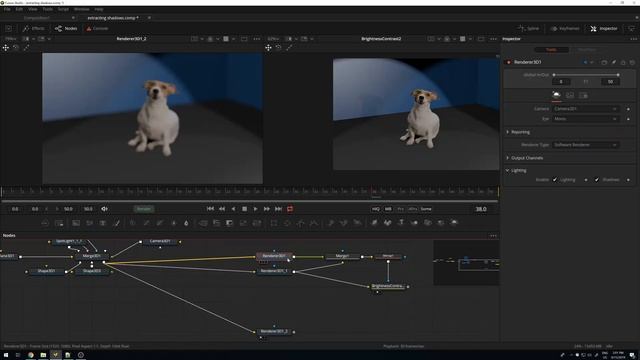The image size is (640, 360).
Task: Open the Spline editor button
Action: click(529, 29)
